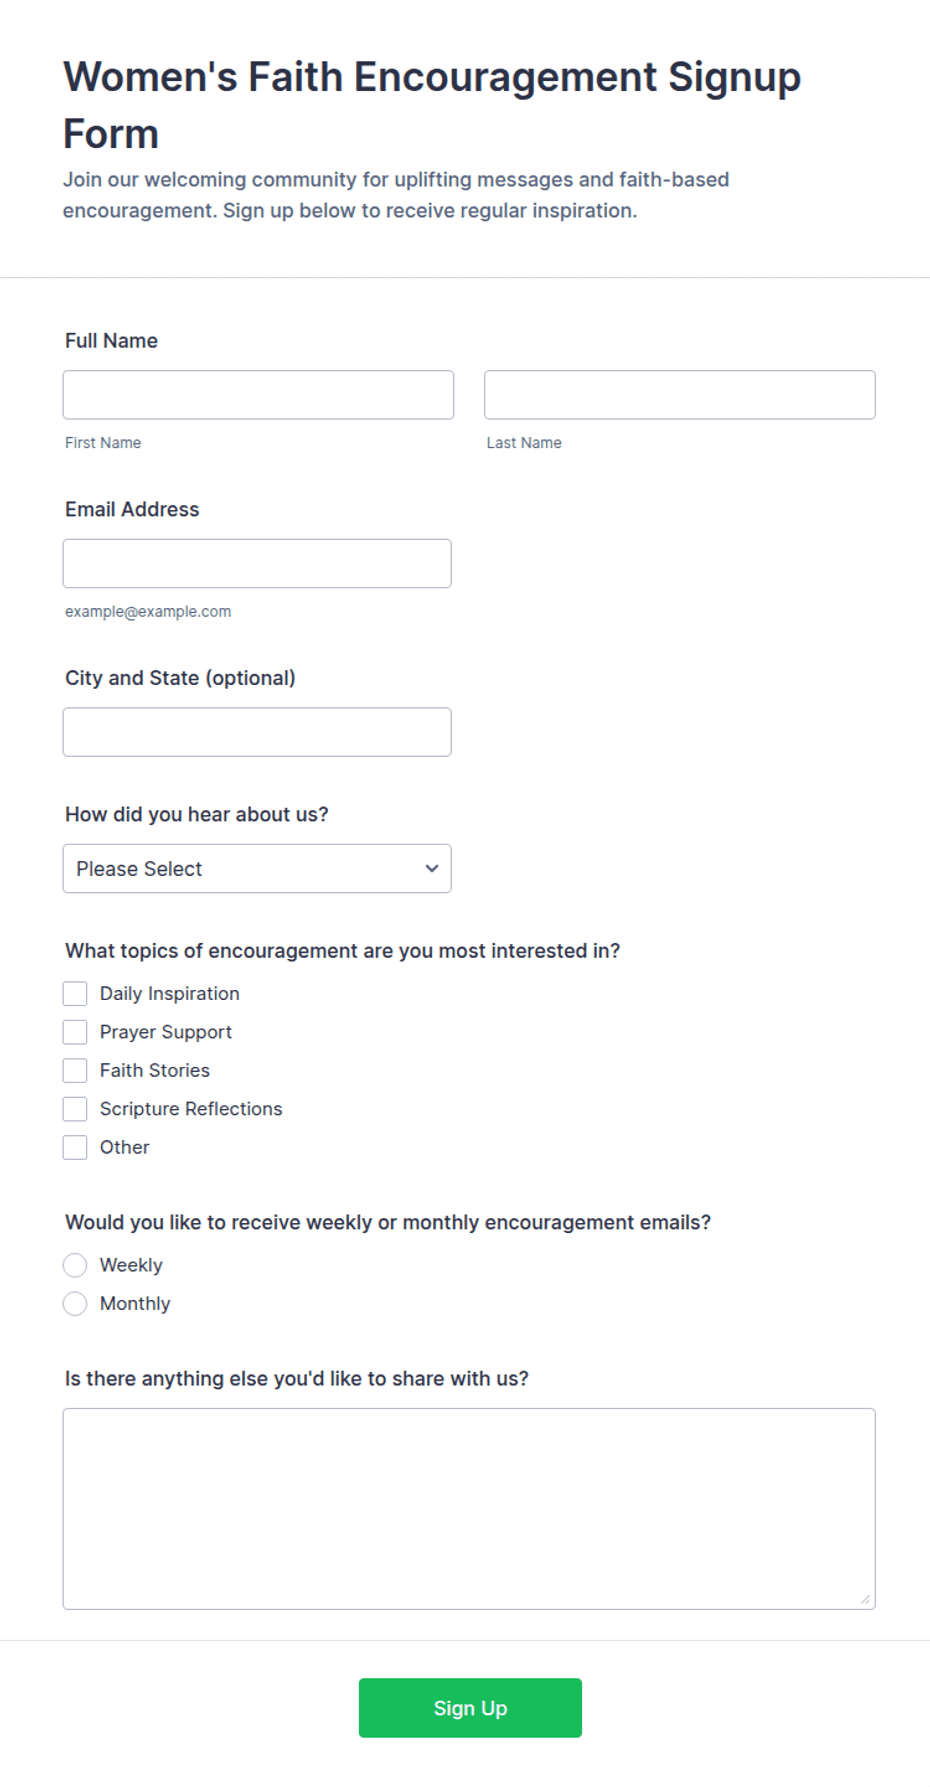Check the Other topic checkbox

tap(75, 1148)
